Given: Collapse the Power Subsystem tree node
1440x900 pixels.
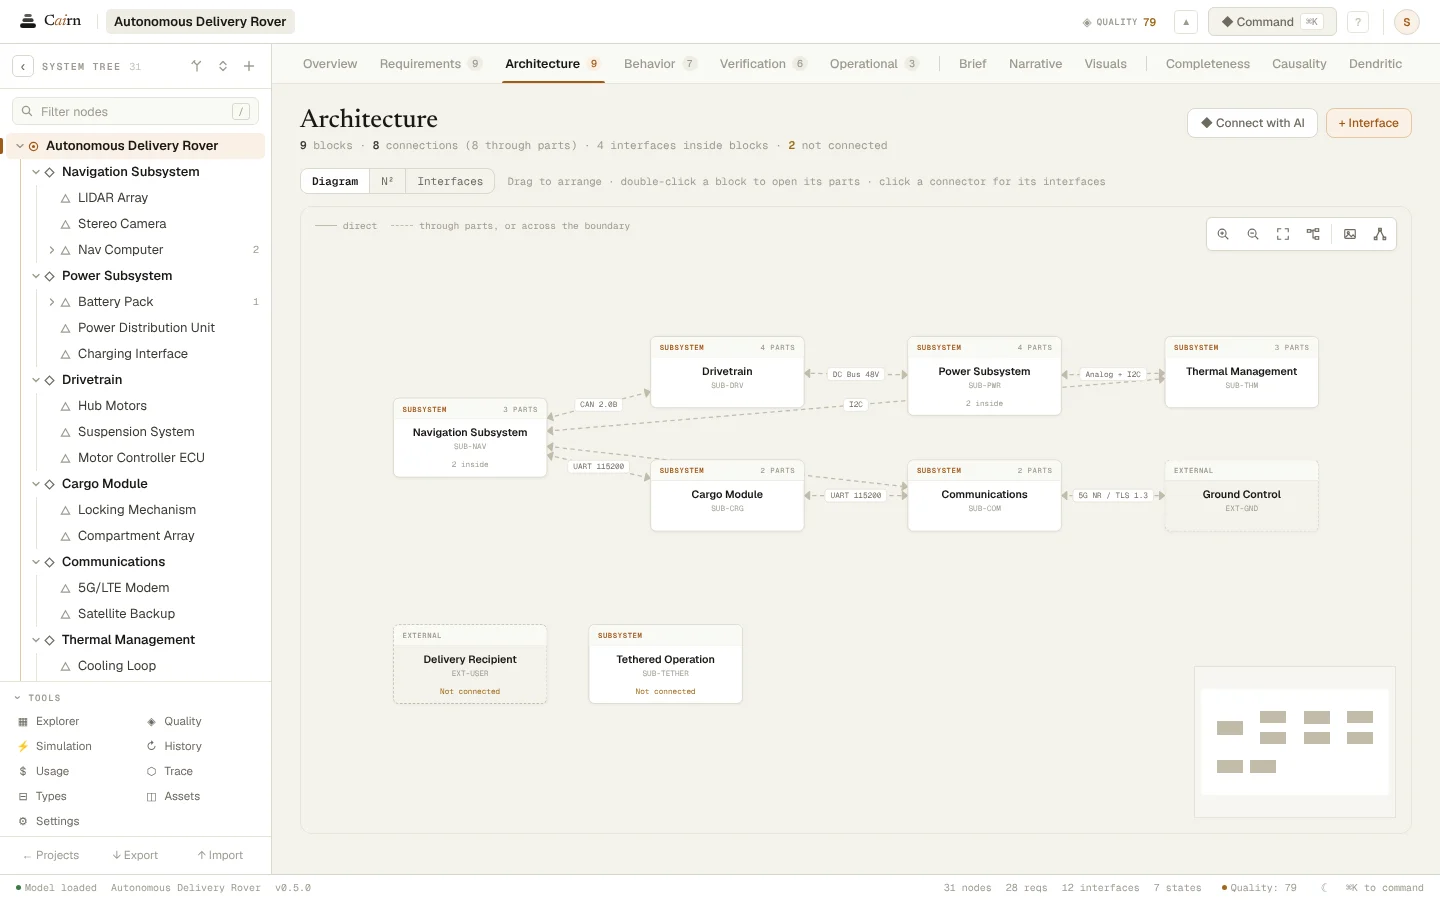Looking at the screenshot, I should (36, 276).
